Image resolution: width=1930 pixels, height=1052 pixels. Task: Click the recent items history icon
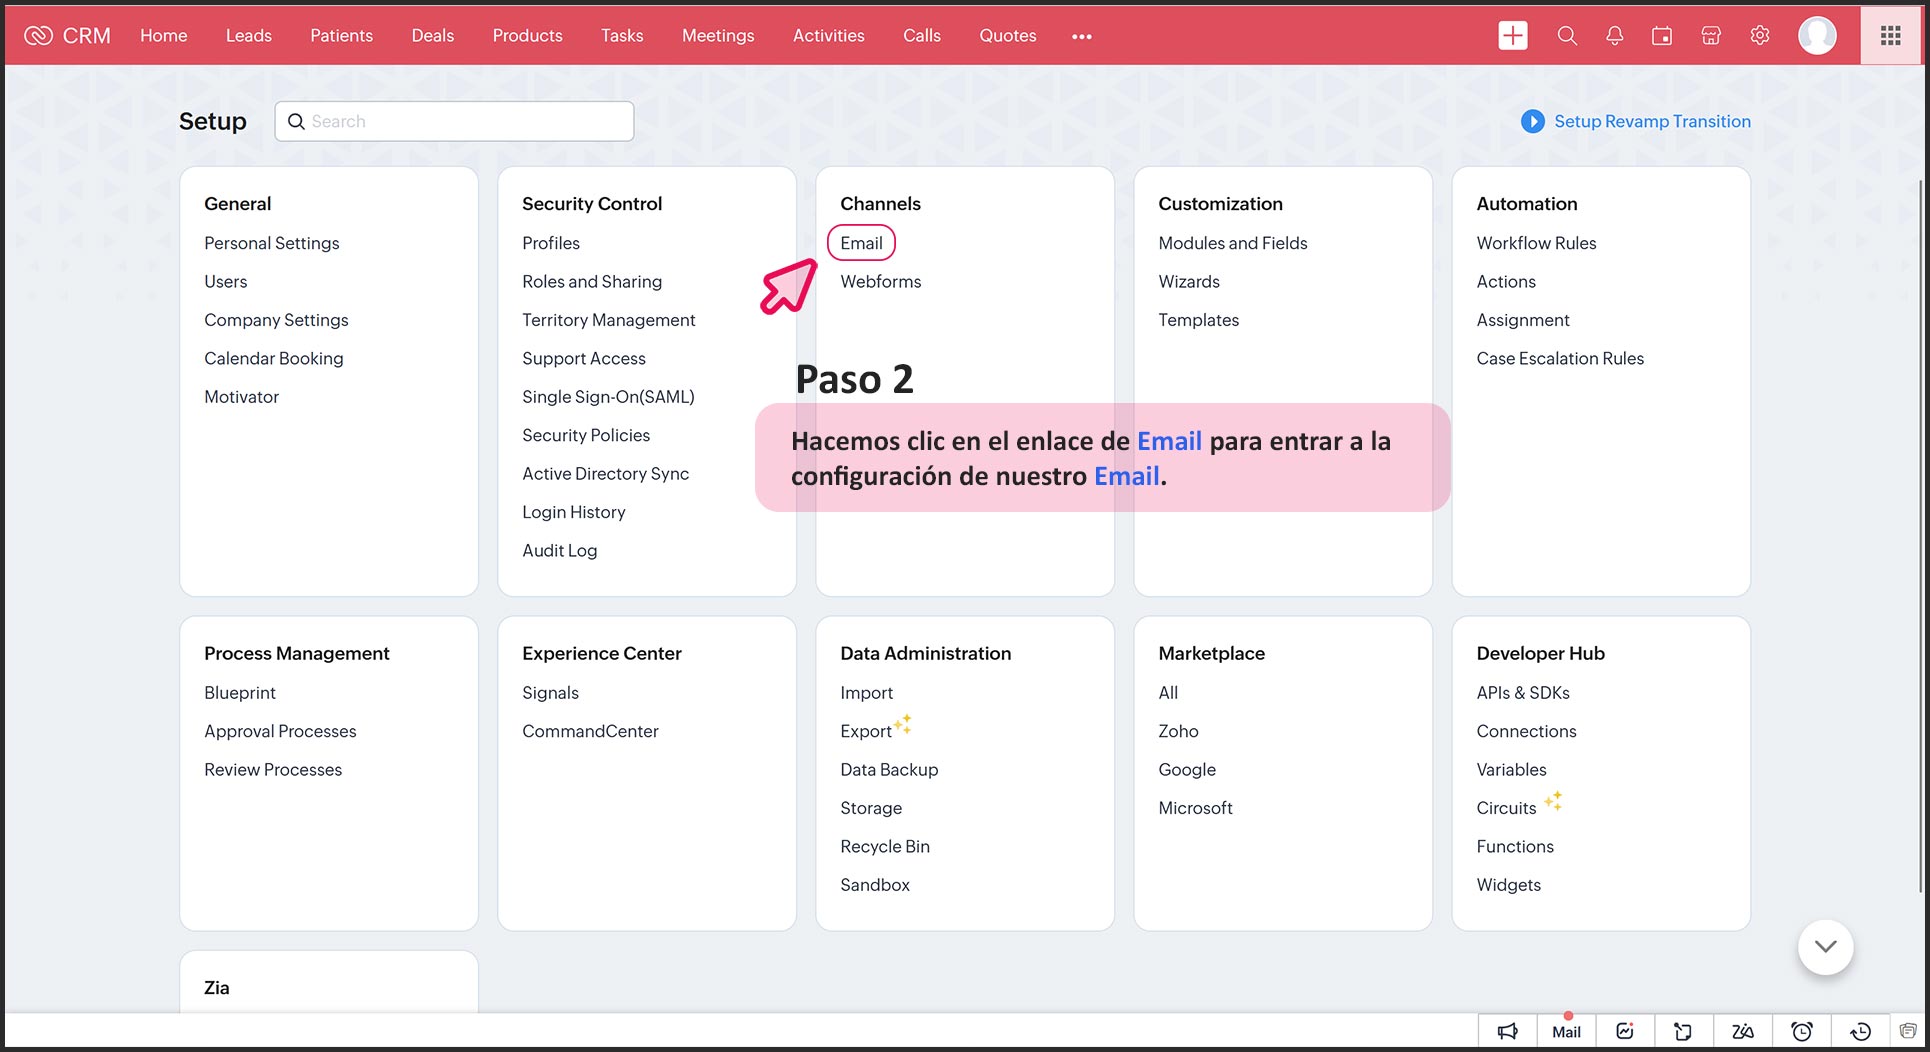coord(1860,1031)
